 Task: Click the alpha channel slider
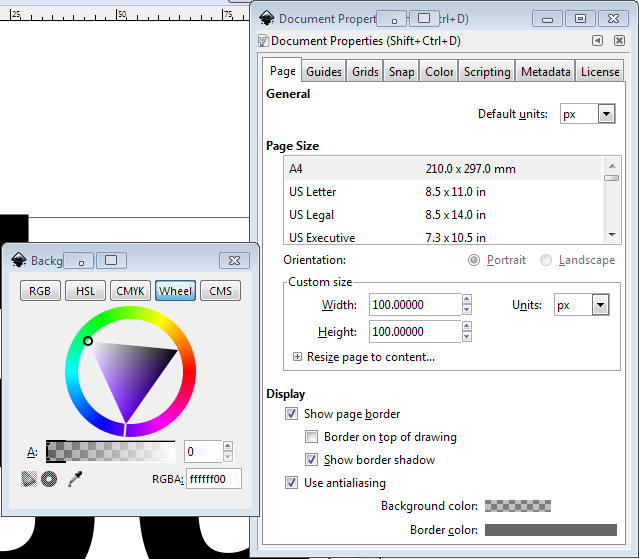point(110,451)
